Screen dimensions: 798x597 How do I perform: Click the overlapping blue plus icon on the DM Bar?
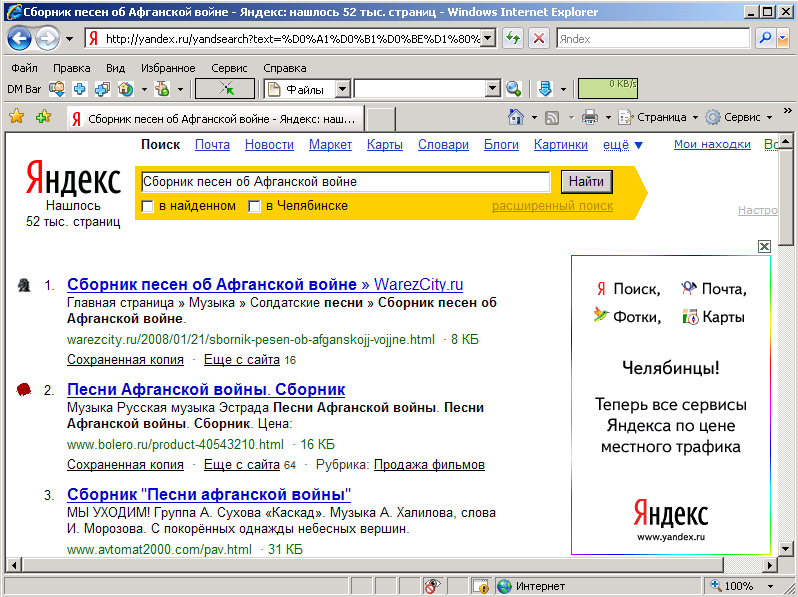tap(102, 89)
